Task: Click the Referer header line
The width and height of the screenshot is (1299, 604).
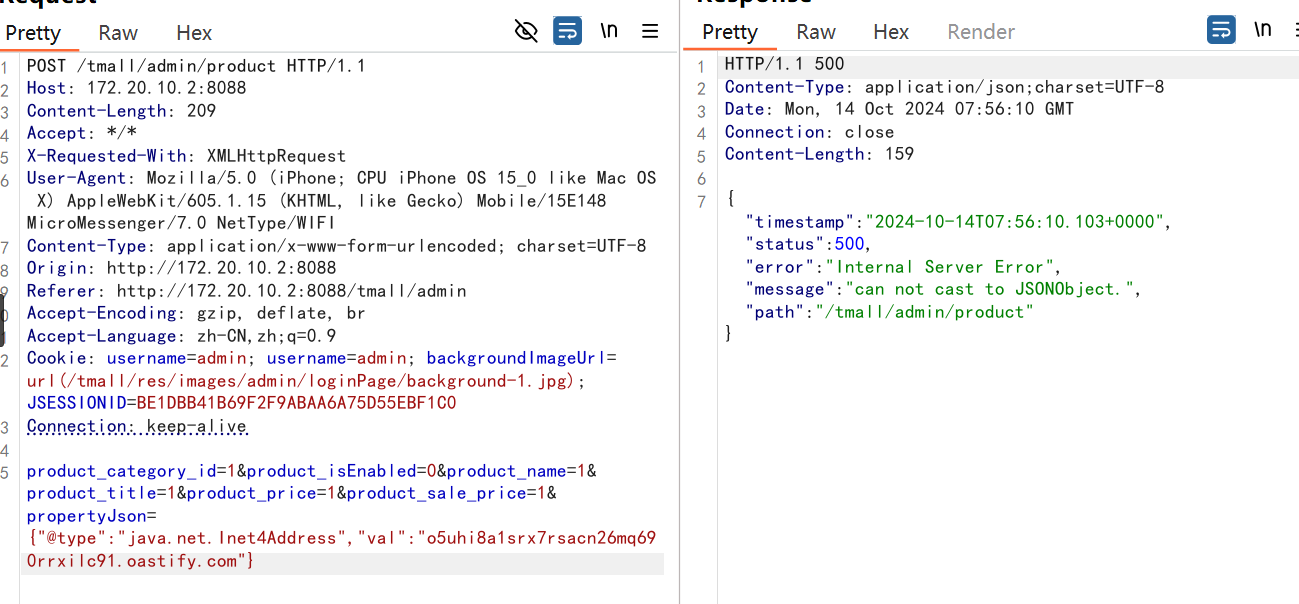Action: tap(246, 291)
